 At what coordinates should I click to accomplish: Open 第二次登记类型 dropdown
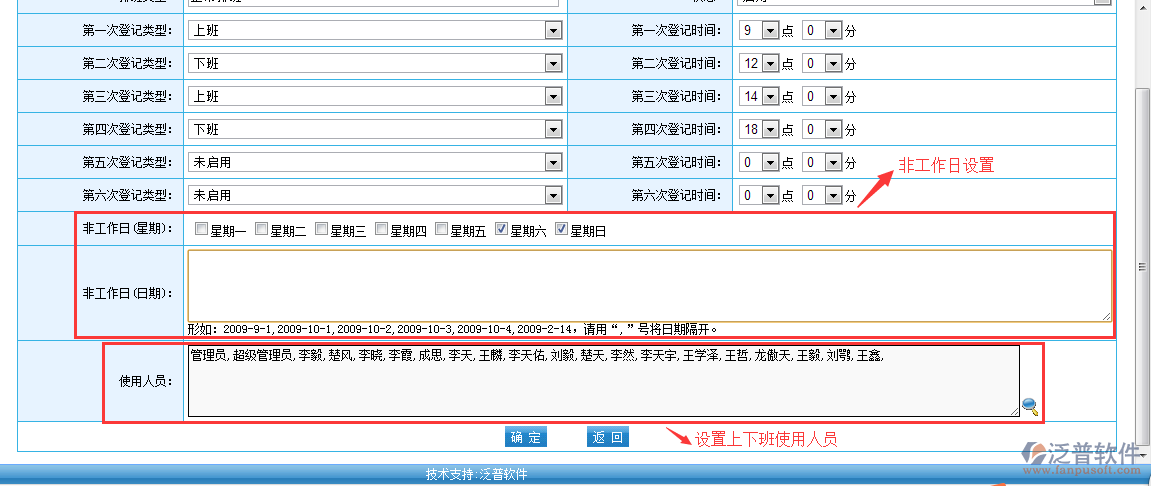coord(375,63)
